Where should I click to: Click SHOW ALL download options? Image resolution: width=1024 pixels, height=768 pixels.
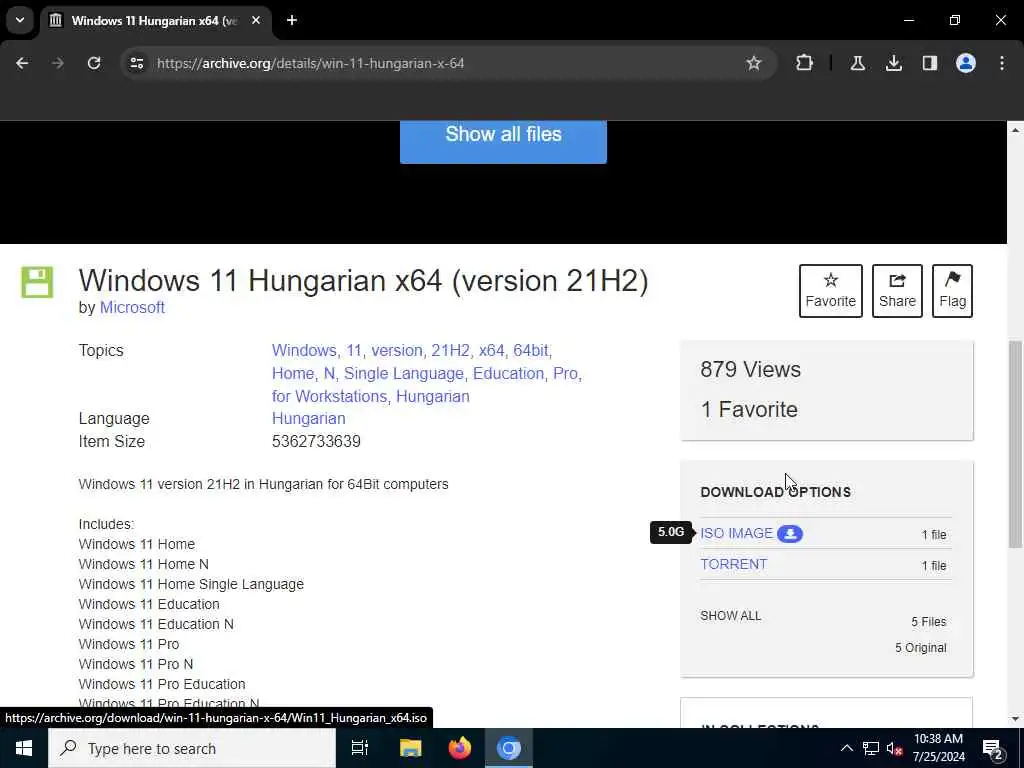[731, 616]
